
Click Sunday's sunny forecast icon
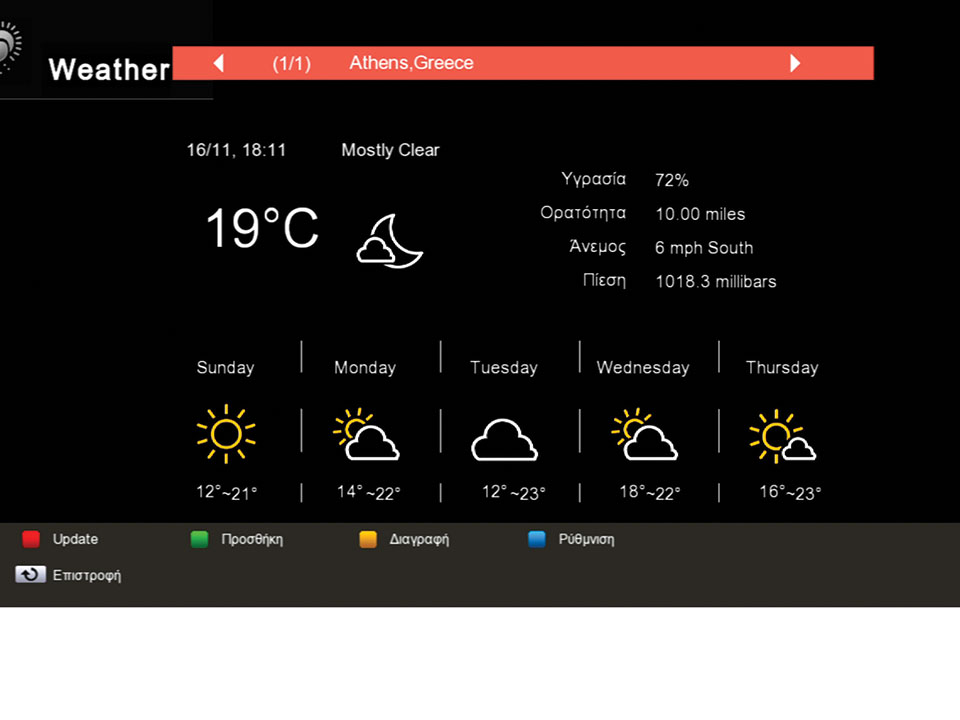click(225, 433)
